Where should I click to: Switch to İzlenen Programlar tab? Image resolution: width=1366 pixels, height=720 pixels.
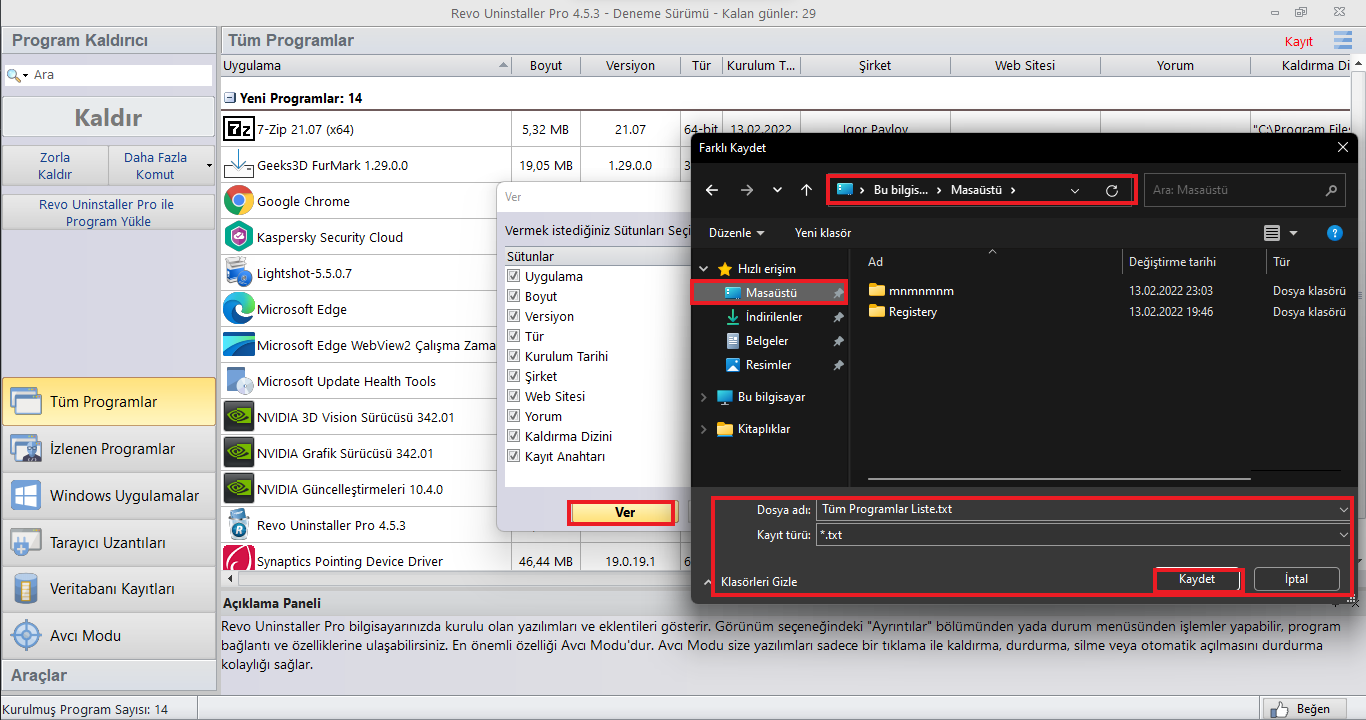click(x=108, y=449)
